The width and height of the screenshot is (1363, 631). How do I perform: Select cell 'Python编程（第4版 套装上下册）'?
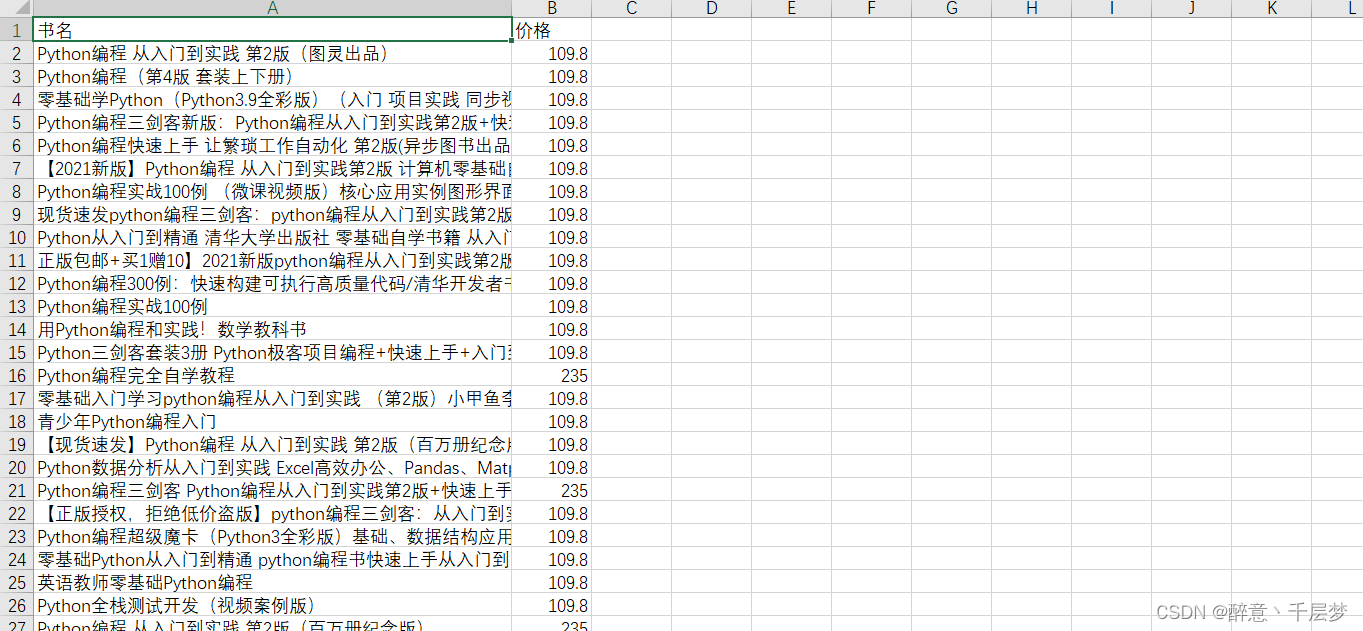click(272, 76)
